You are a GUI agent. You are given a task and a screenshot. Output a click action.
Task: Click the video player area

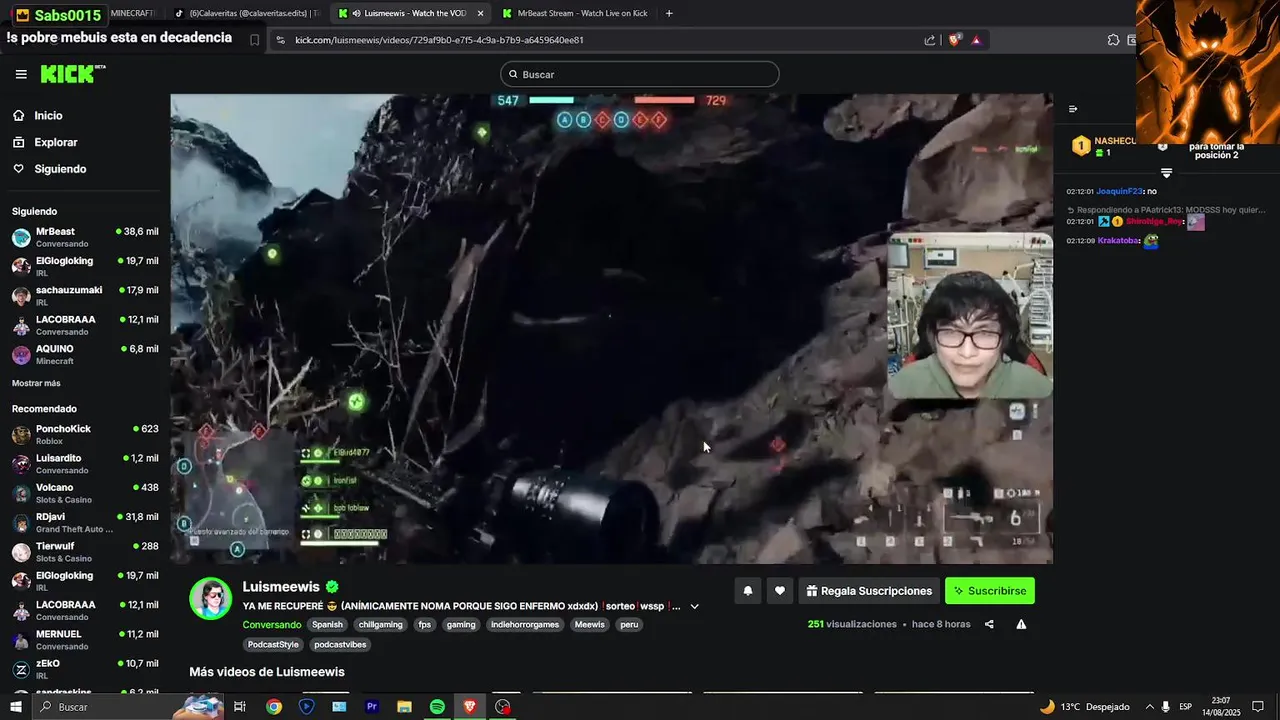611,329
